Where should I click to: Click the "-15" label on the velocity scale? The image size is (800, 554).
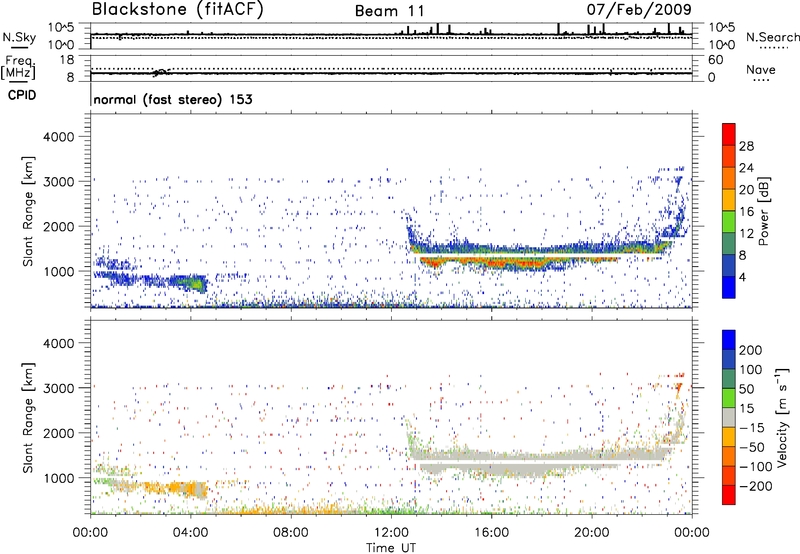coord(750,427)
